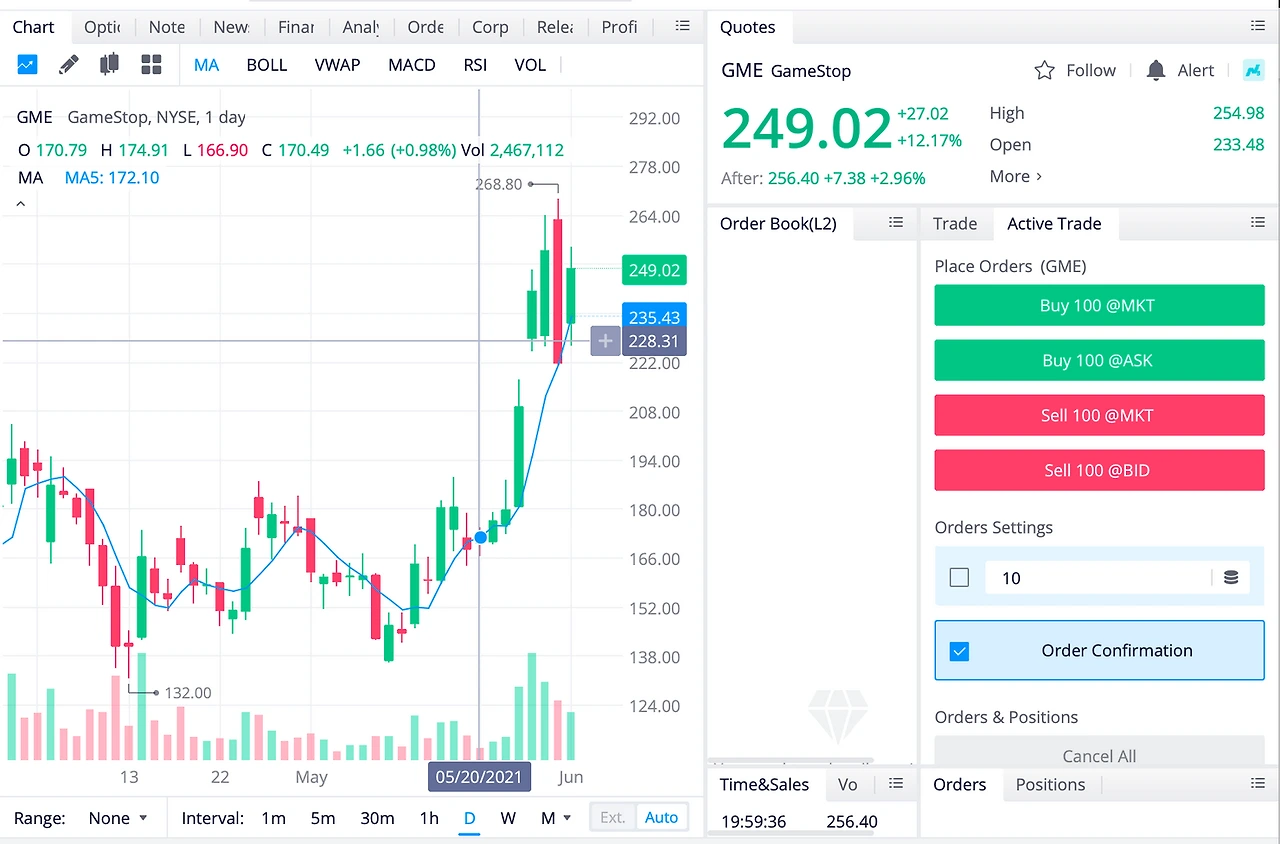1280x844 pixels.
Task: Toggle Ext. extended hours display
Action: pyautogui.click(x=613, y=817)
